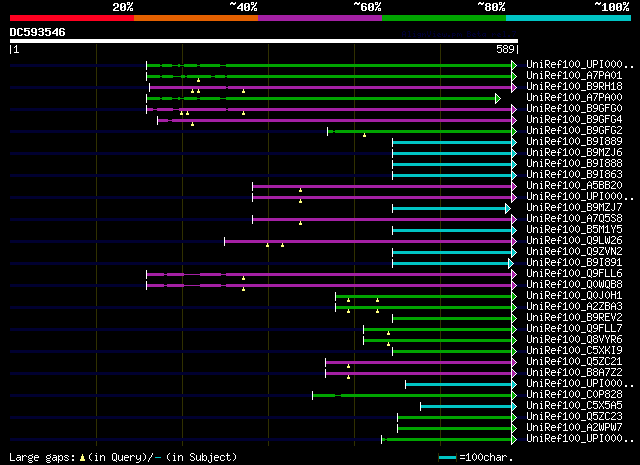Click the arrowhead ending the A7PA01 alignment
The width and height of the screenshot is (640, 465).
[514, 76]
